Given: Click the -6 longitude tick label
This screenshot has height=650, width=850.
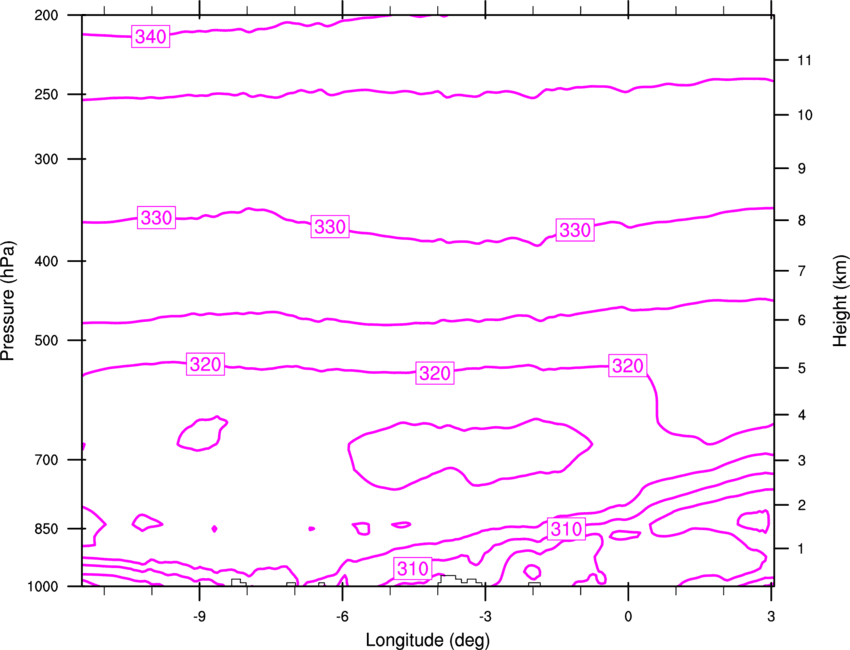Looking at the screenshot, I should pyautogui.click(x=342, y=616).
